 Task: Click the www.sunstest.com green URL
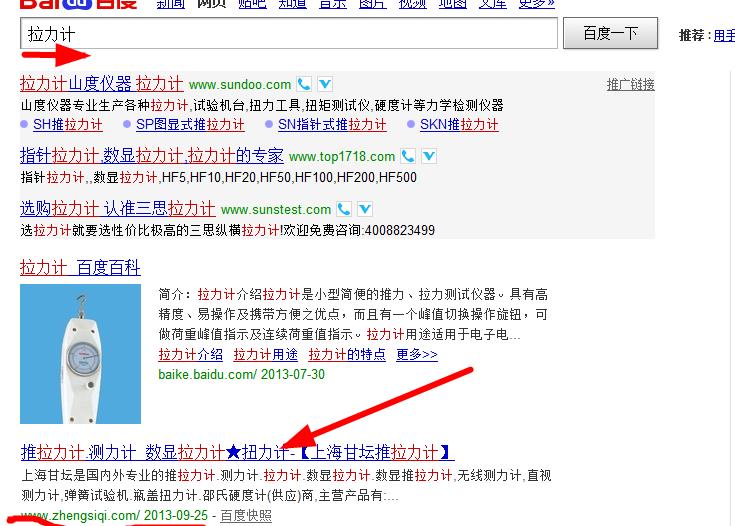276,210
